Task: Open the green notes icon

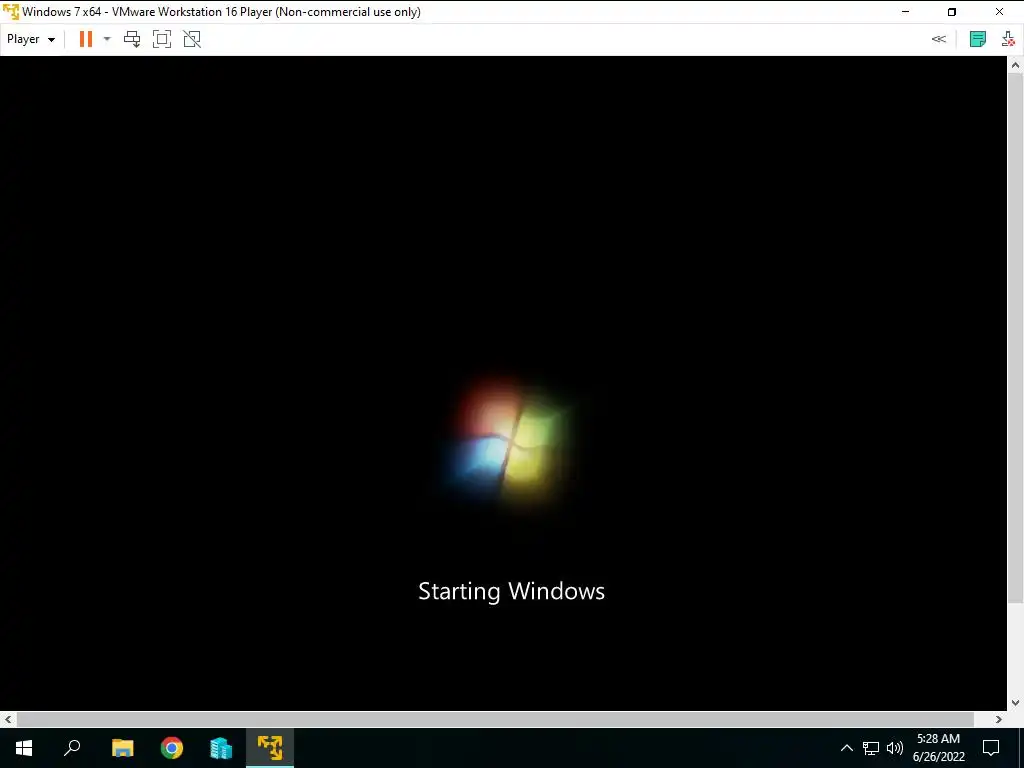Action: pyautogui.click(x=978, y=39)
